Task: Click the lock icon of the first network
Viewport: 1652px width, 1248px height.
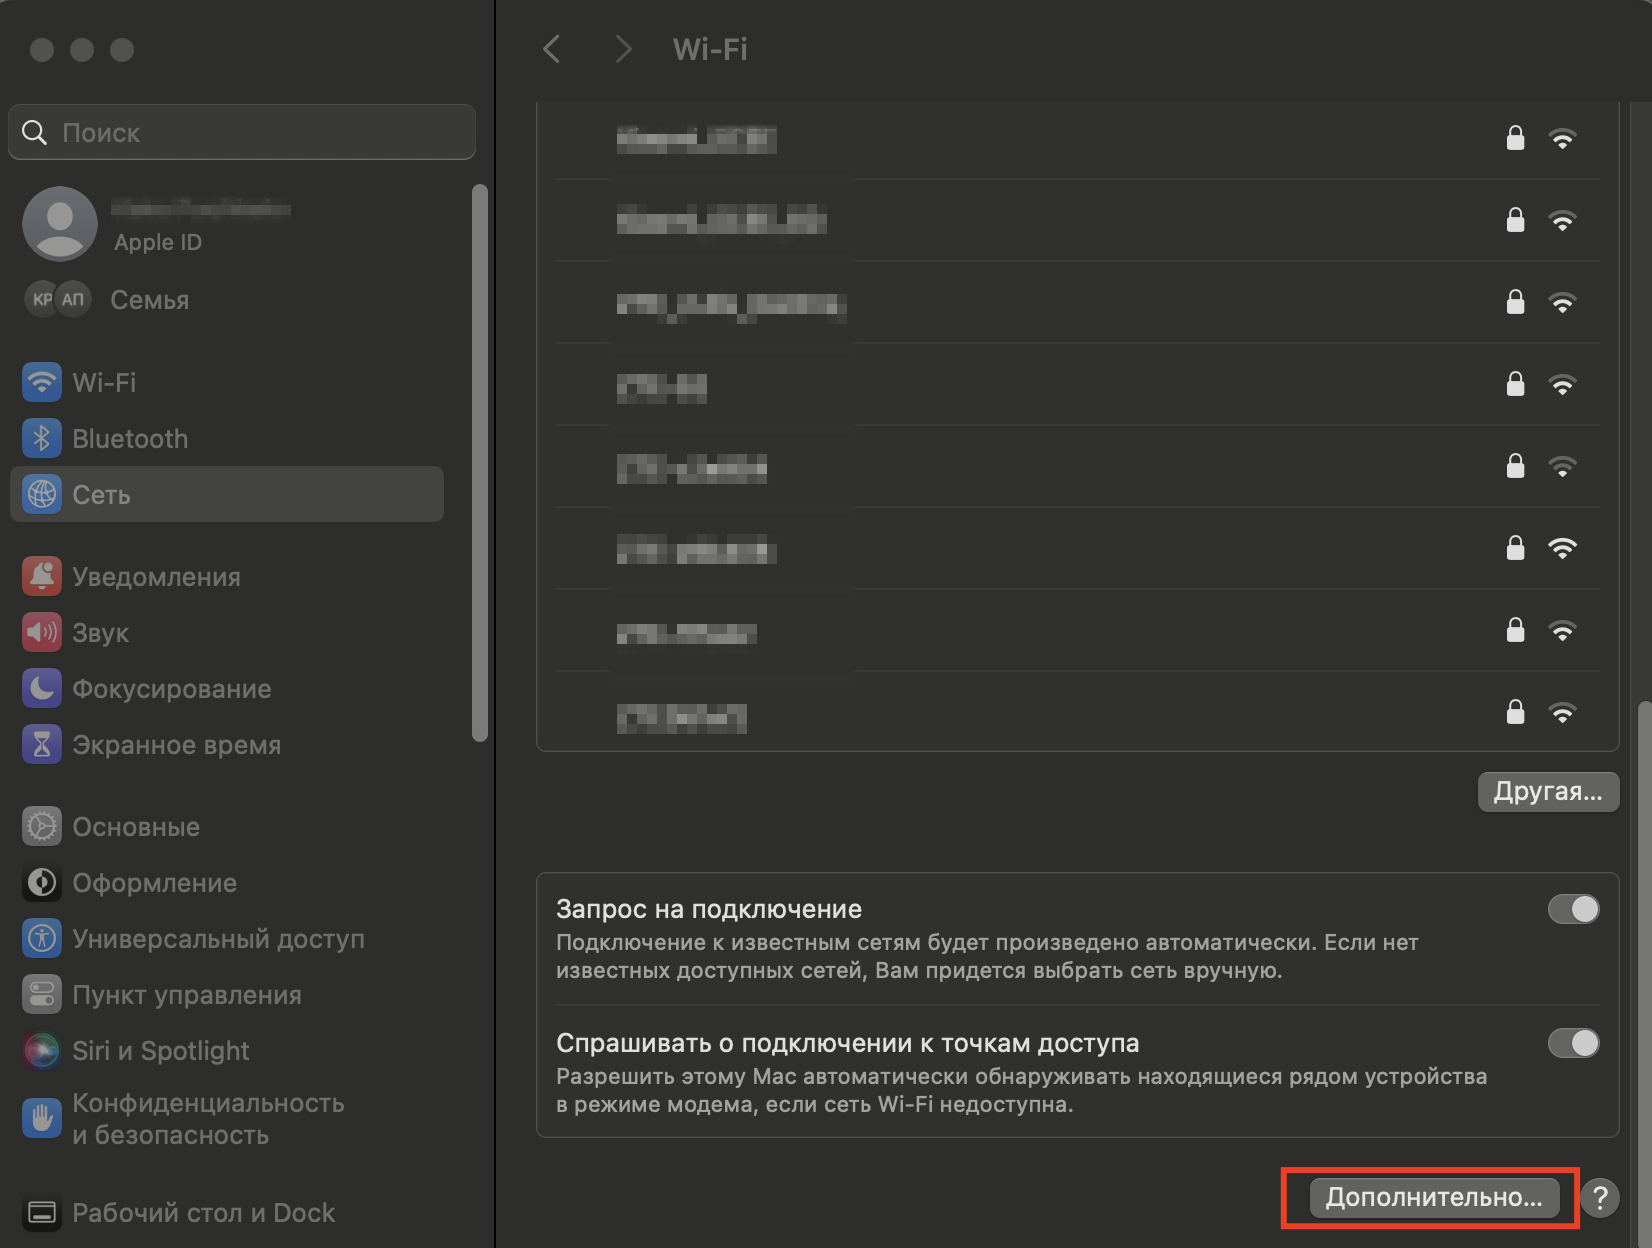Action: [x=1516, y=138]
